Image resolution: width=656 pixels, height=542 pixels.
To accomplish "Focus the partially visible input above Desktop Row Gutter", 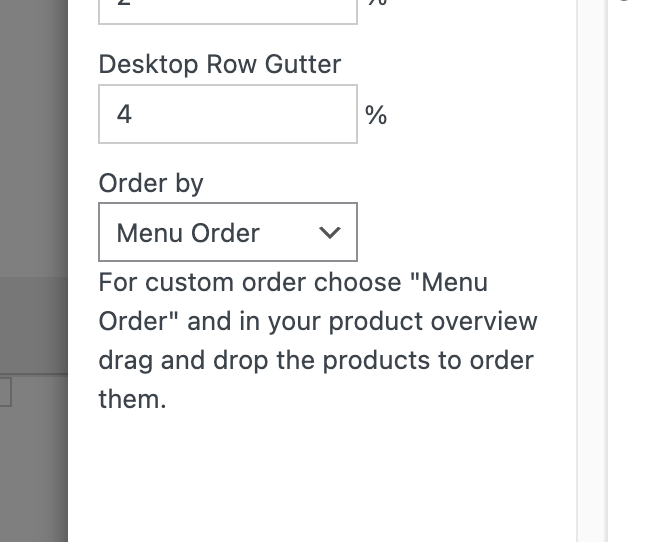I will pyautogui.click(x=227, y=10).
